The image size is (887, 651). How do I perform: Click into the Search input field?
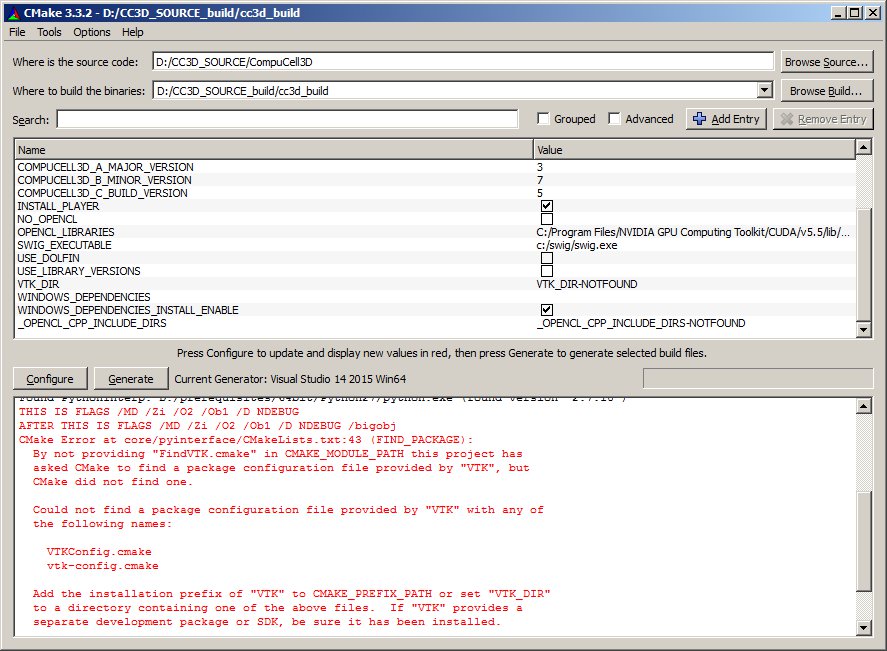(287, 120)
